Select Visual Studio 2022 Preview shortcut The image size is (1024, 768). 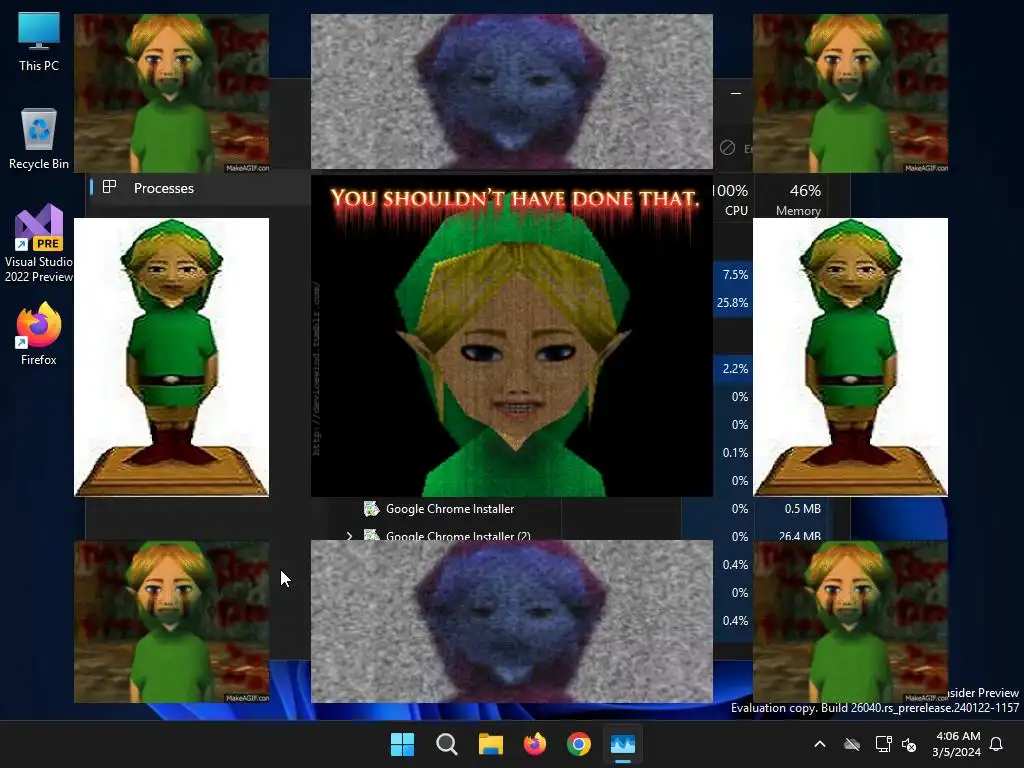[x=39, y=244]
